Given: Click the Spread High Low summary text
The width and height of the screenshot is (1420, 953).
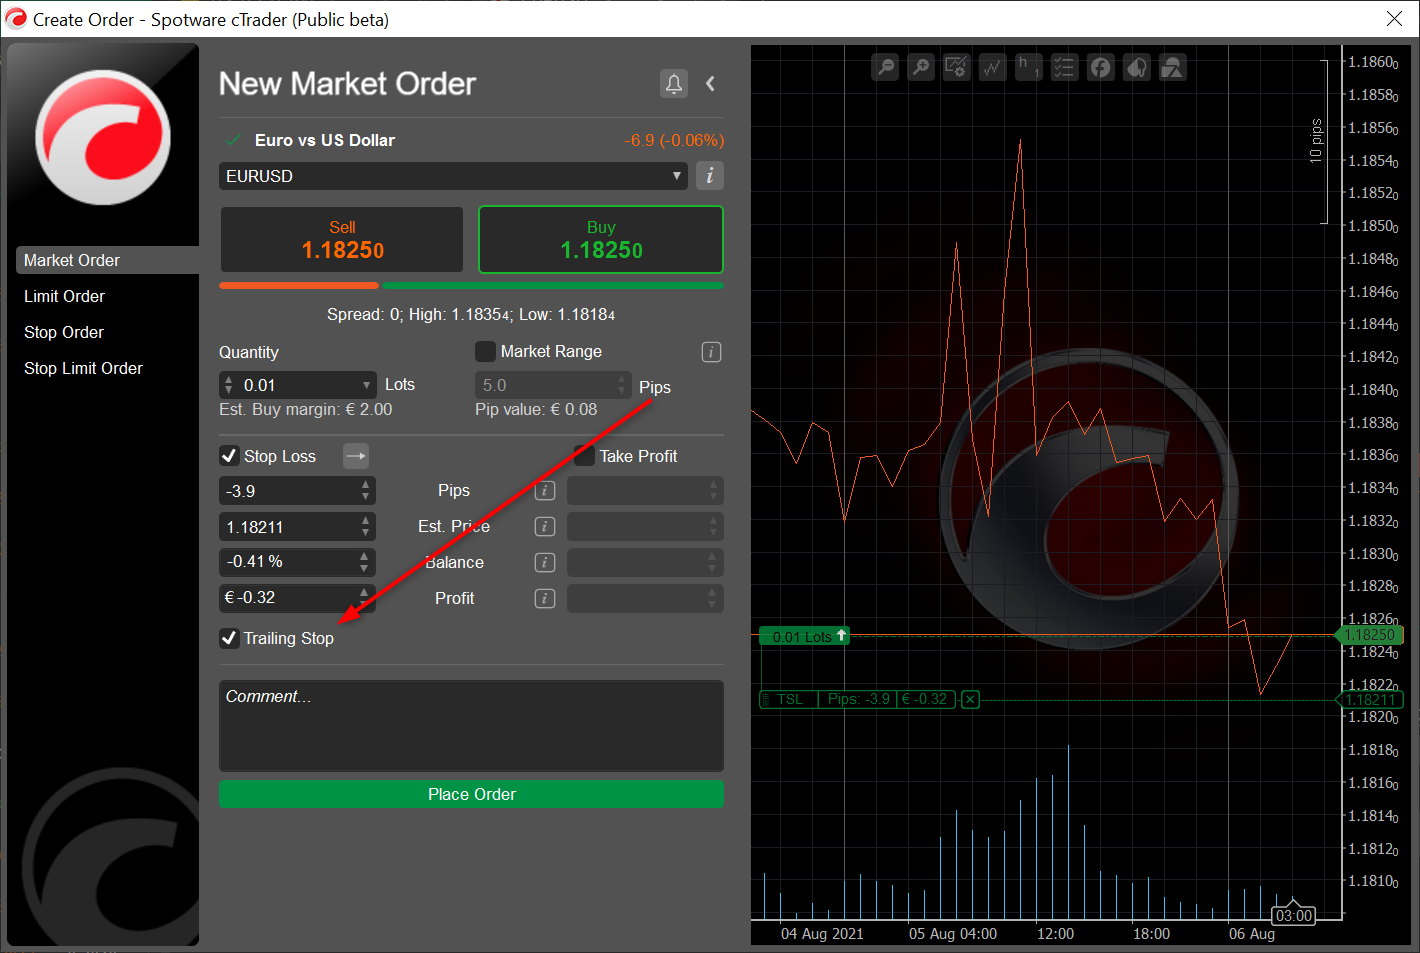Looking at the screenshot, I should point(471,314).
